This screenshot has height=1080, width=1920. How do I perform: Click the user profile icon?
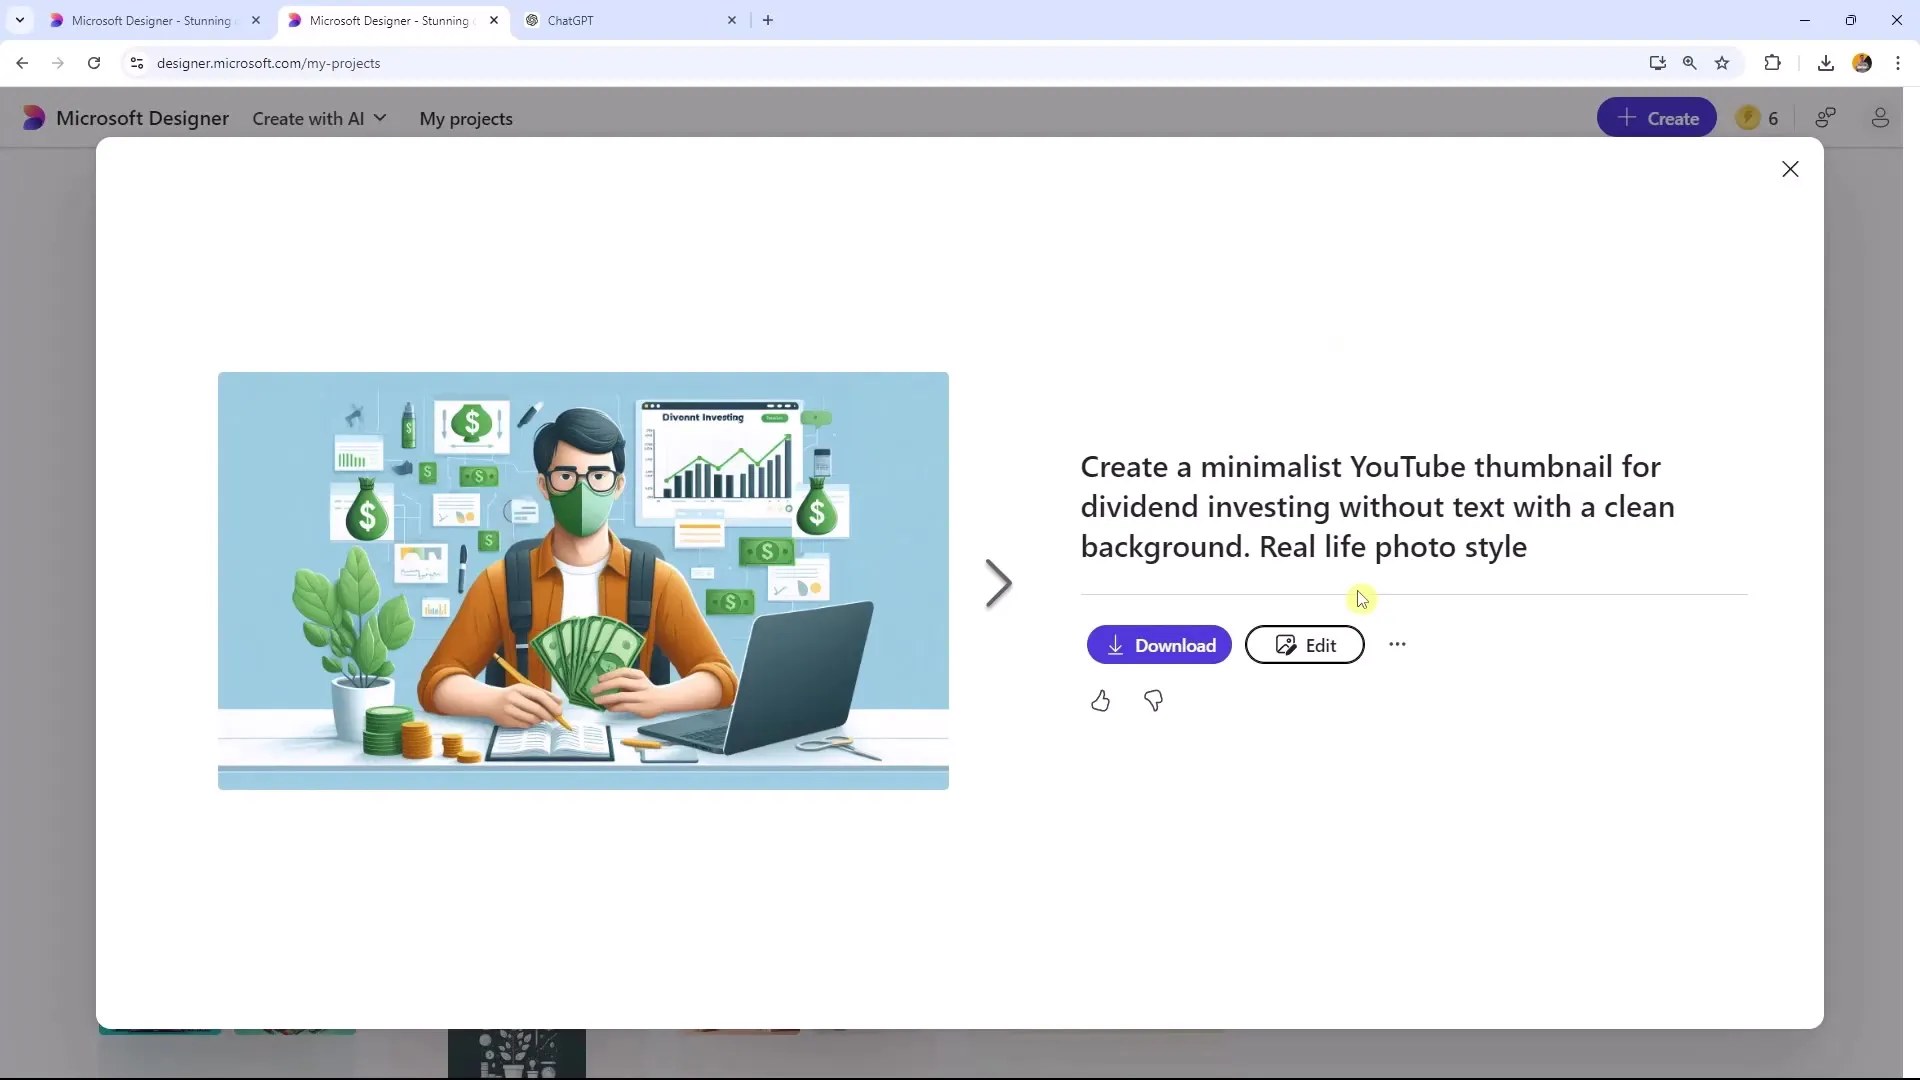point(1880,117)
